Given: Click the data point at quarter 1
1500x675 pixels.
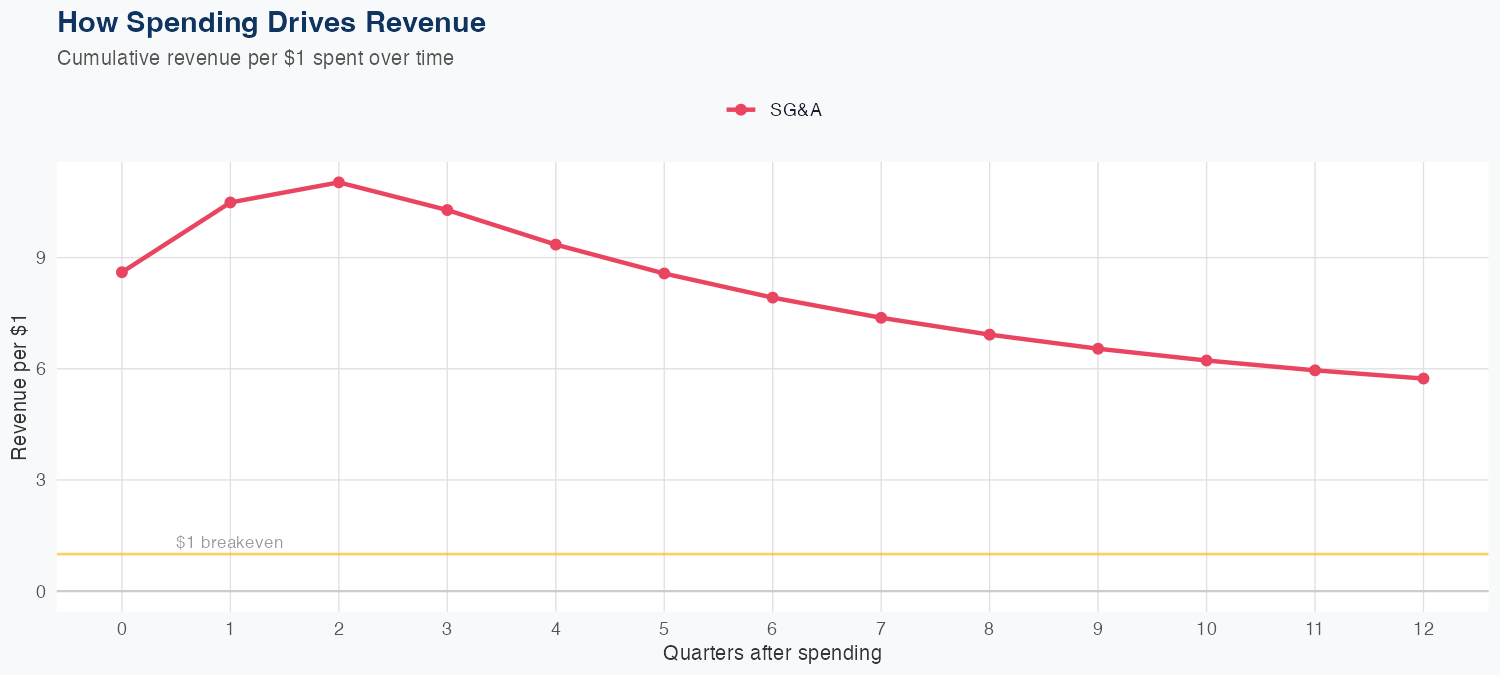Looking at the screenshot, I should pos(230,202).
